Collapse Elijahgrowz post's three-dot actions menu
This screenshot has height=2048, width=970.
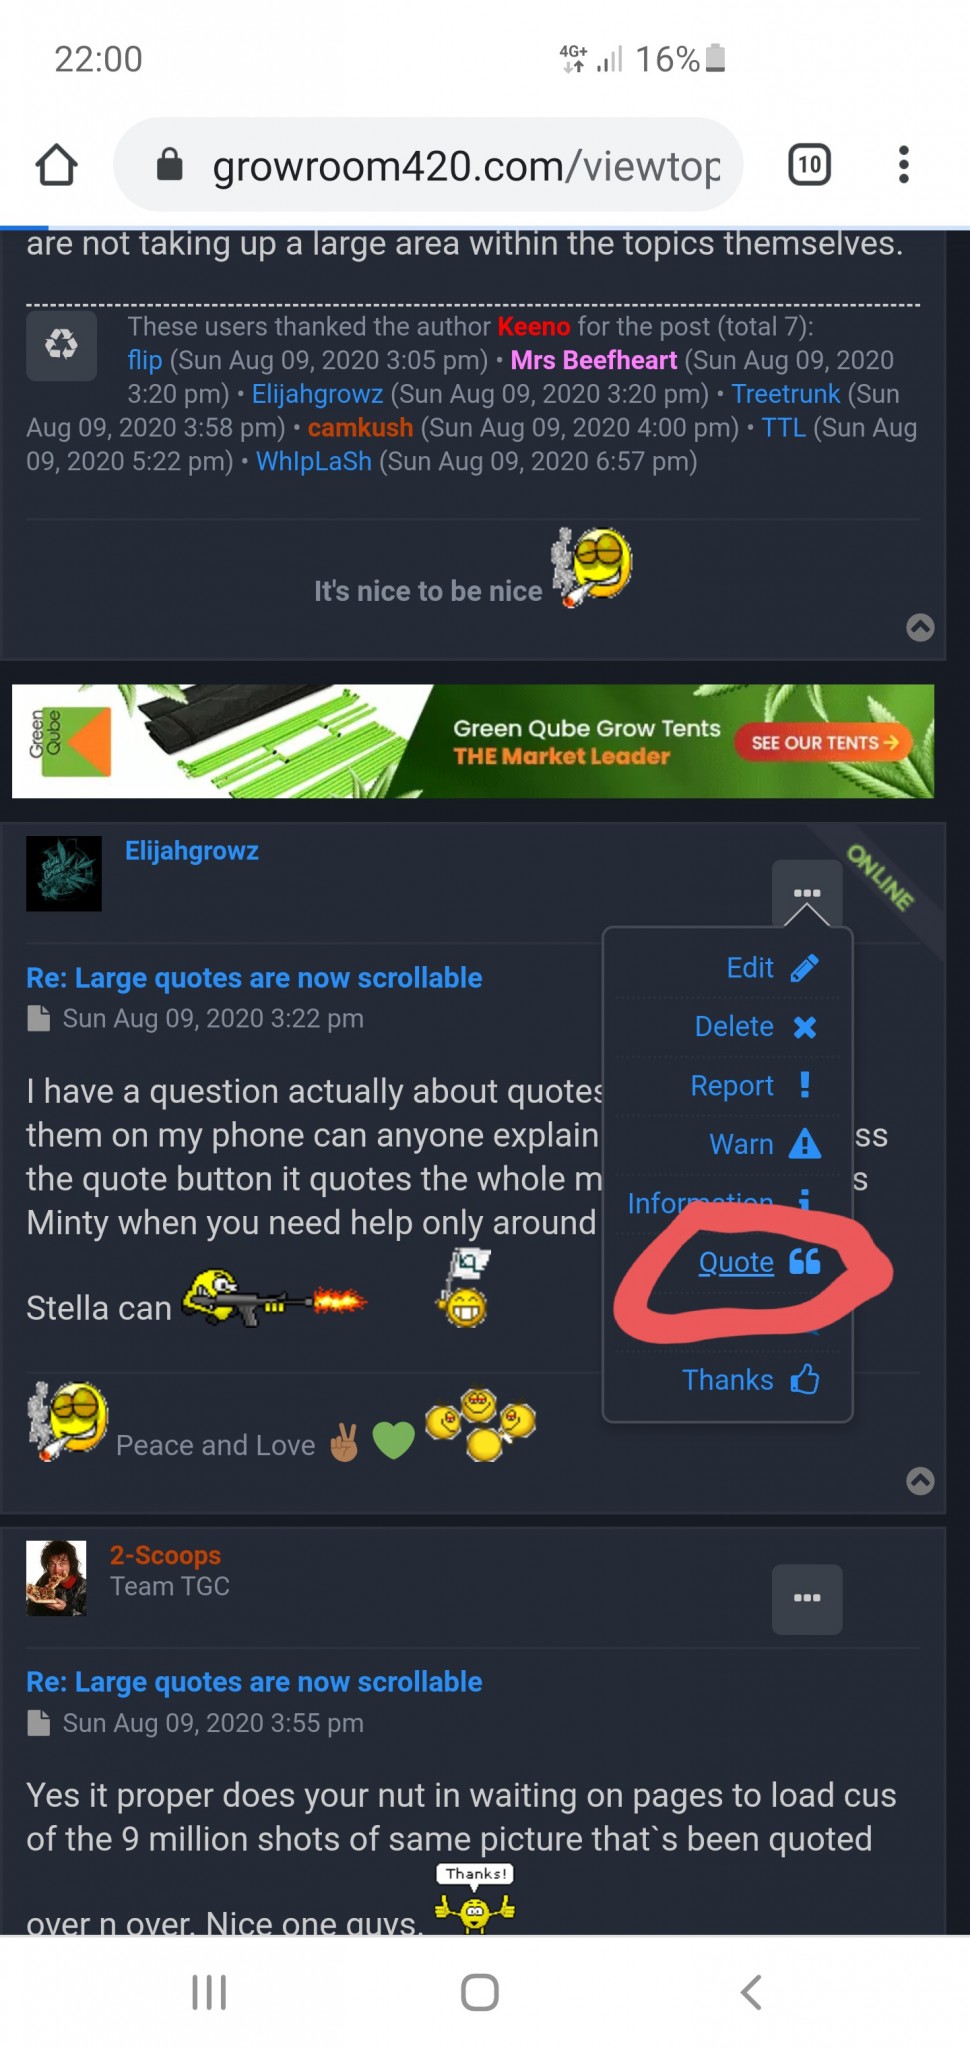(807, 893)
